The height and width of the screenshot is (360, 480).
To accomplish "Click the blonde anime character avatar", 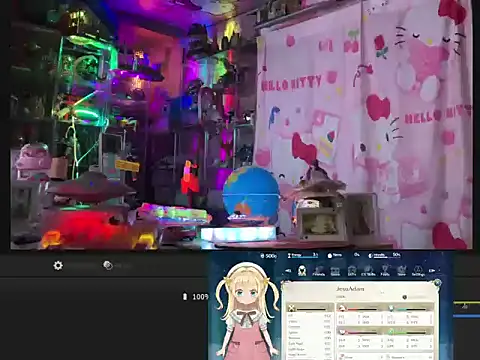I will 247,310.
